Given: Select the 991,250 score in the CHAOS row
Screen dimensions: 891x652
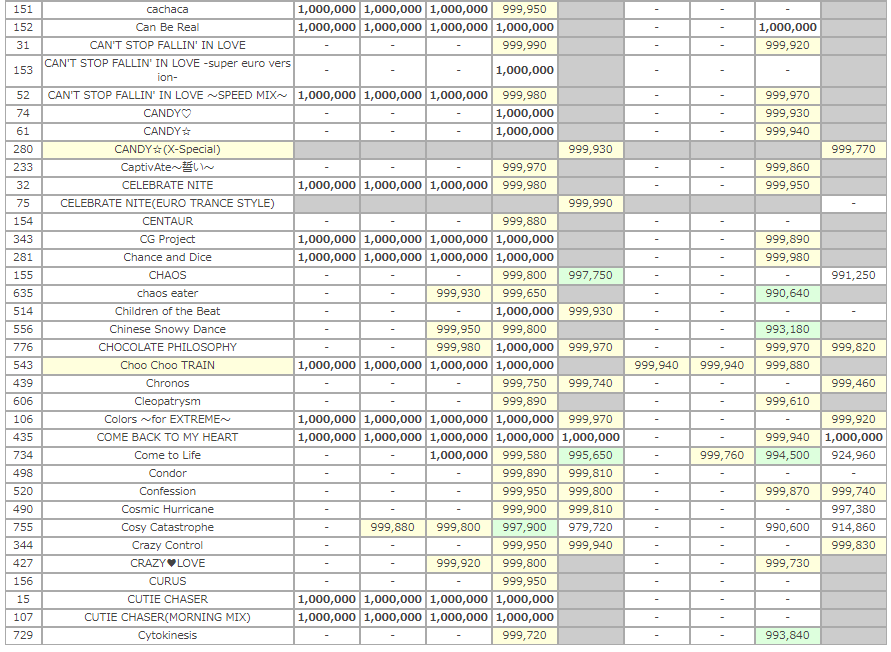Looking at the screenshot, I should (x=853, y=275).
